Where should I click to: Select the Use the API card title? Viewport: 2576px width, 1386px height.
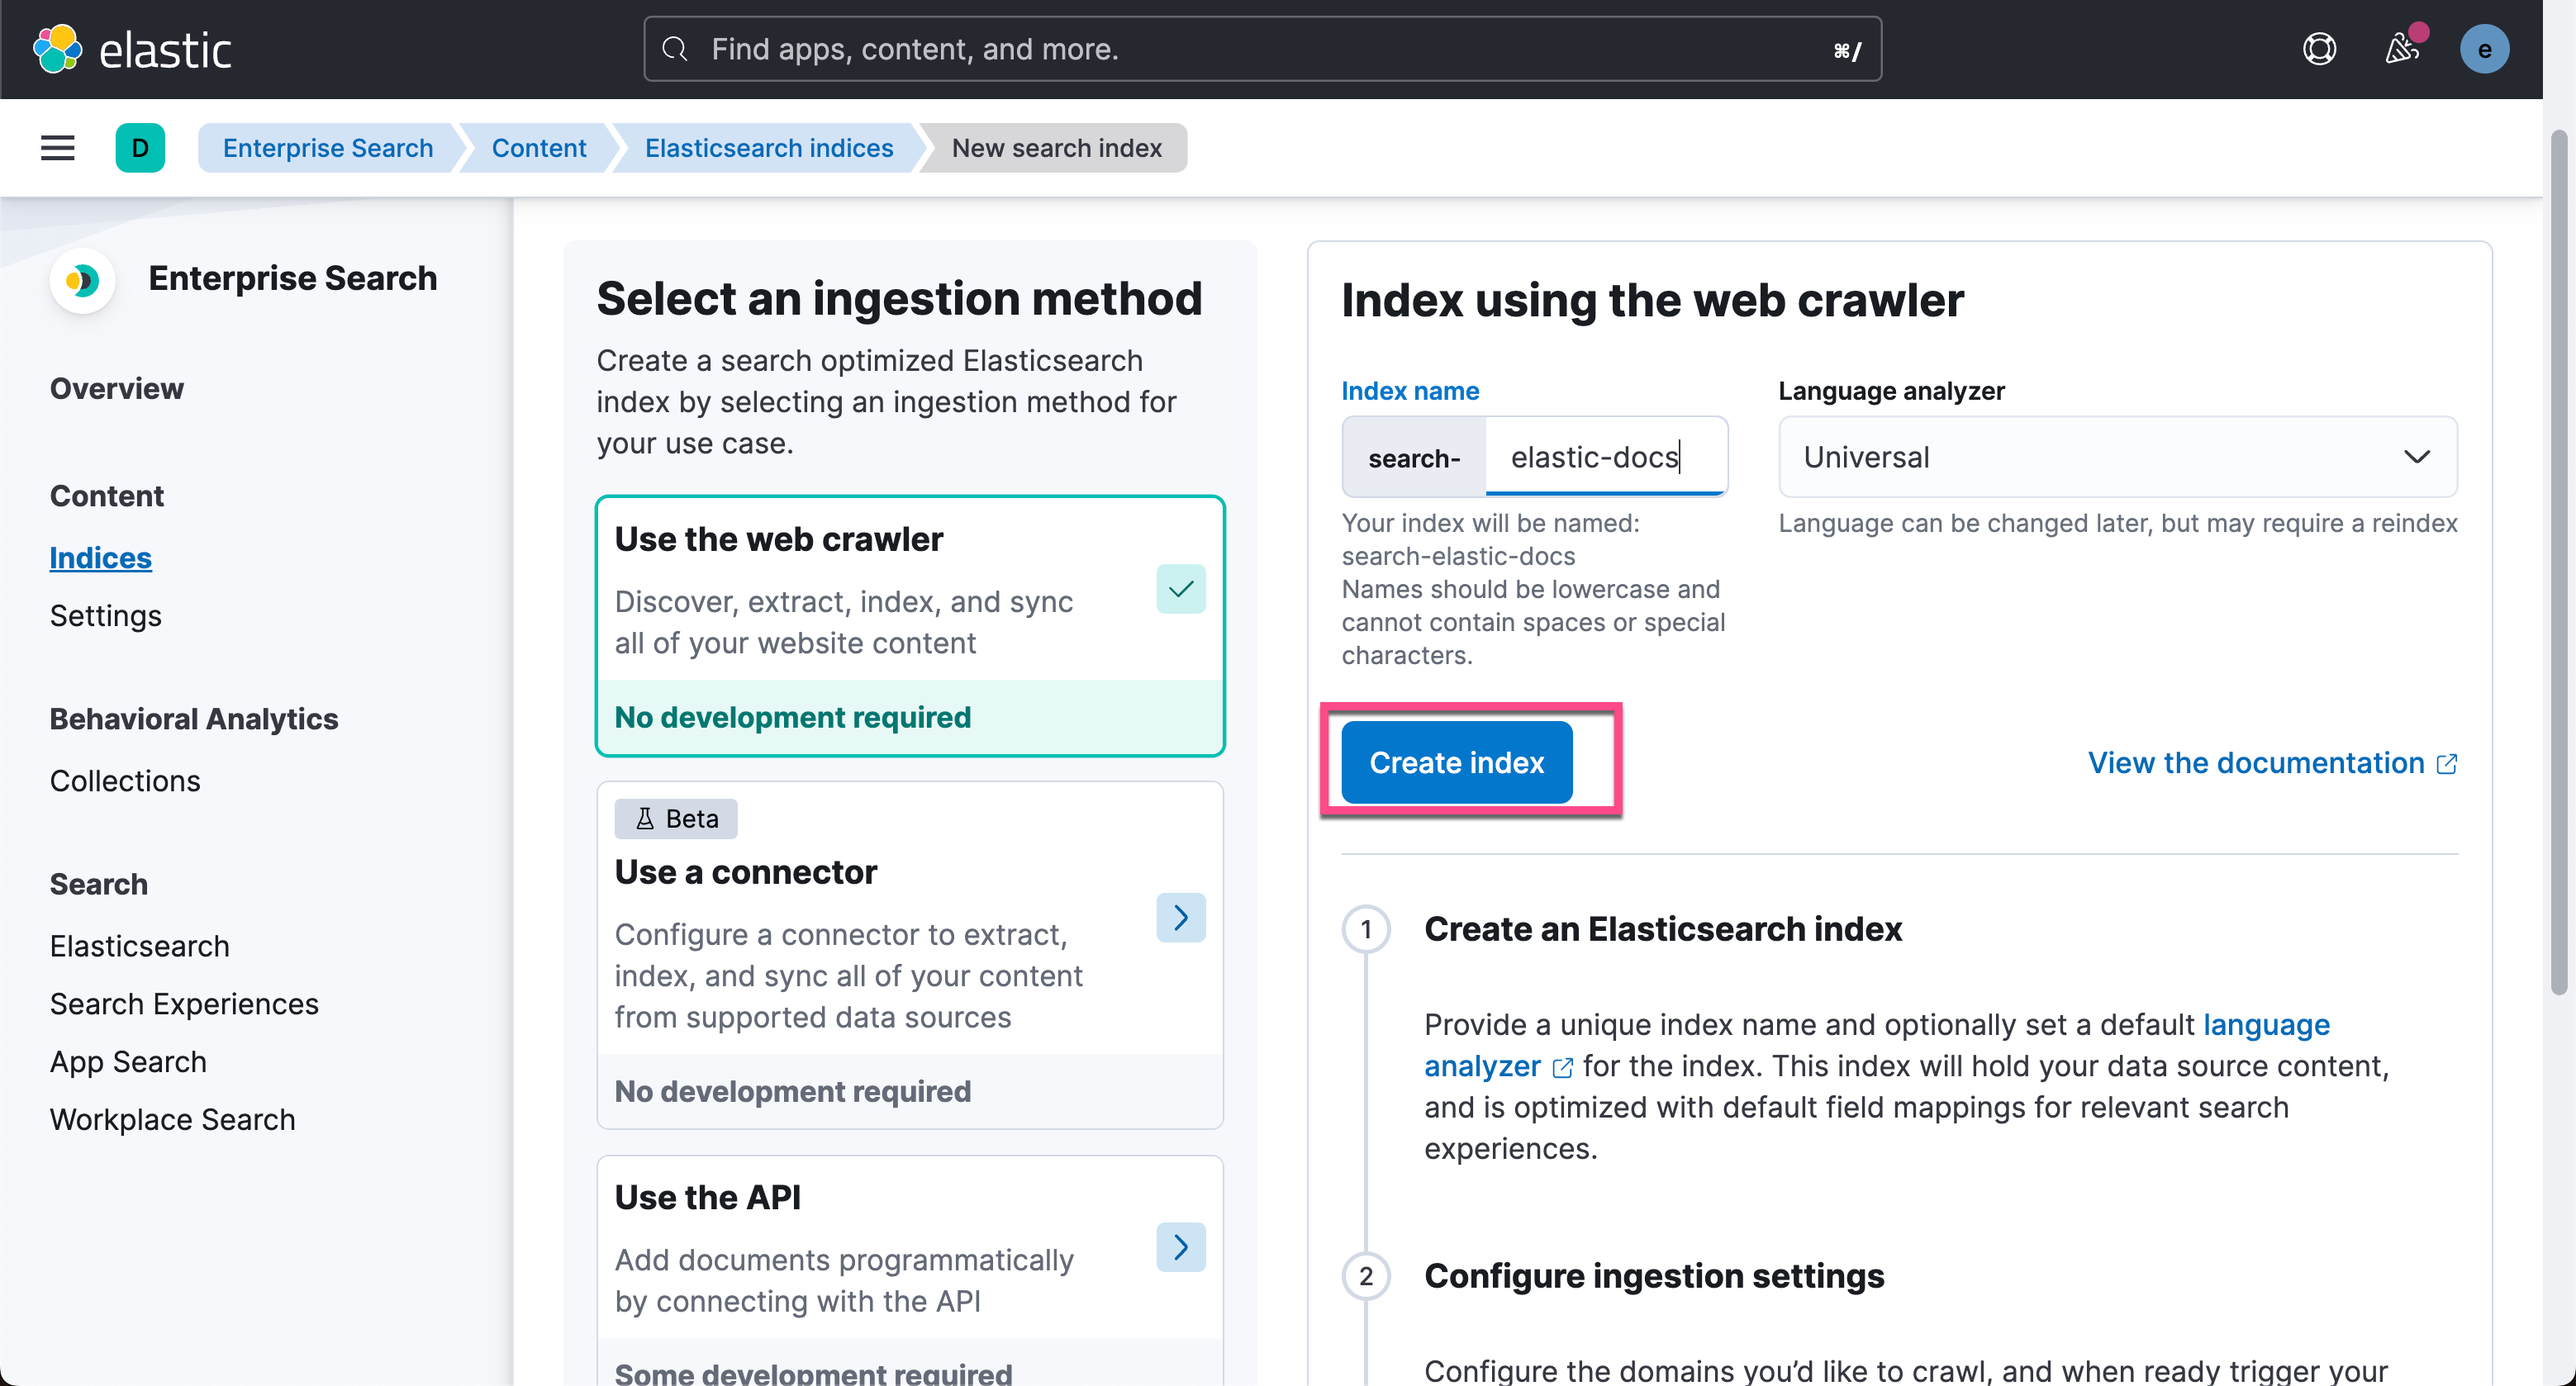[x=708, y=1198]
